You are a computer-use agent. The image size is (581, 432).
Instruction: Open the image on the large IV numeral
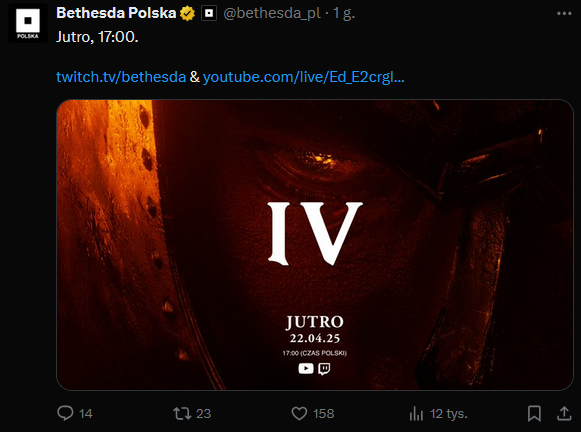click(x=315, y=233)
